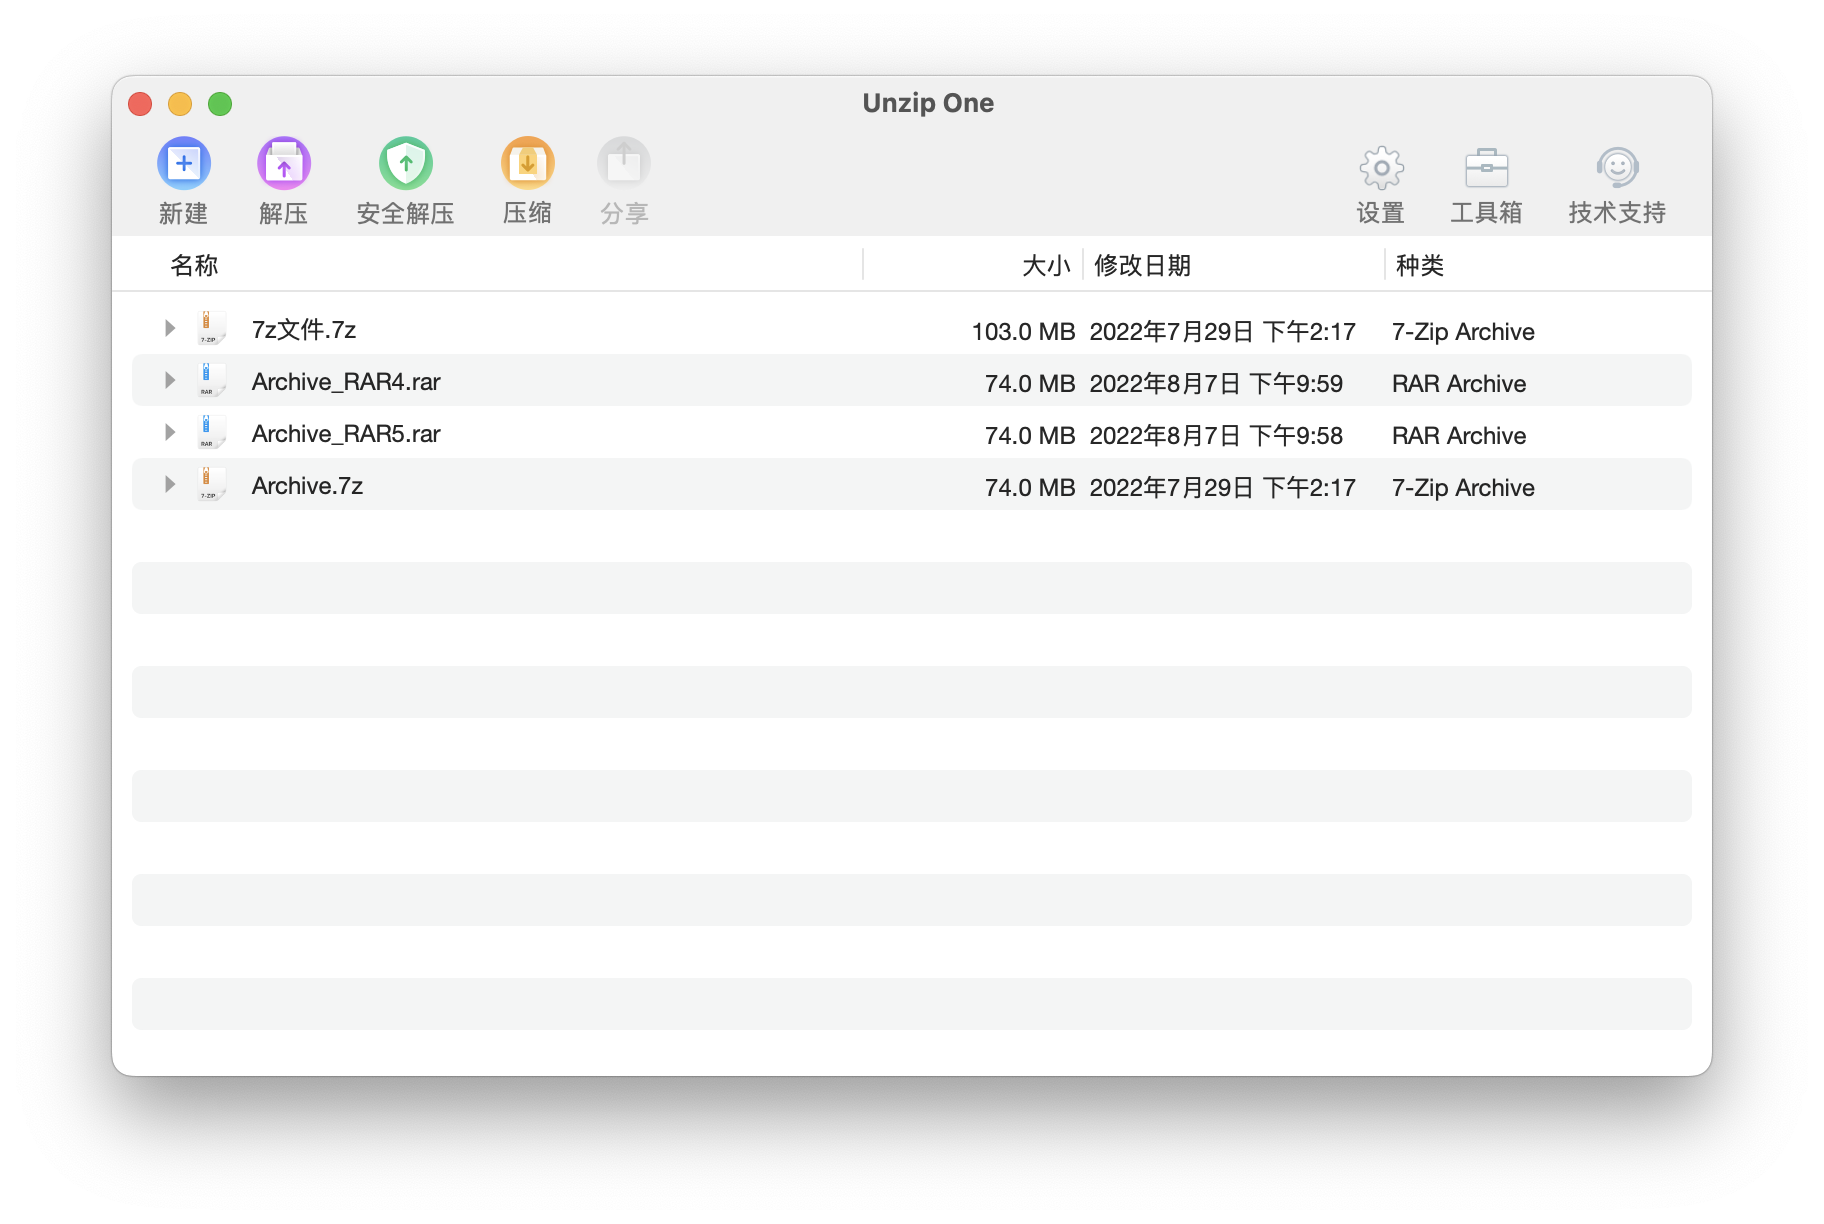
Task: Sort files by the 名称 column
Action: pyautogui.click(x=193, y=265)
